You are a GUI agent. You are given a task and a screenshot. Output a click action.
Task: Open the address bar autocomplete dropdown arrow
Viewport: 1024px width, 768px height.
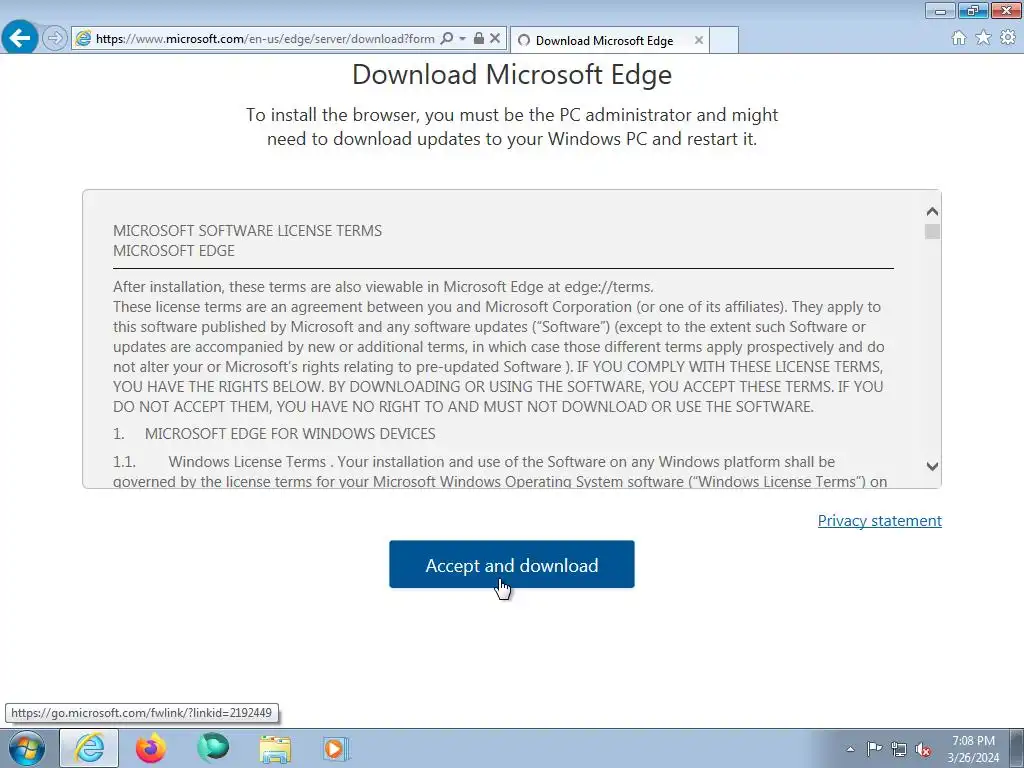tap(462, 39)
